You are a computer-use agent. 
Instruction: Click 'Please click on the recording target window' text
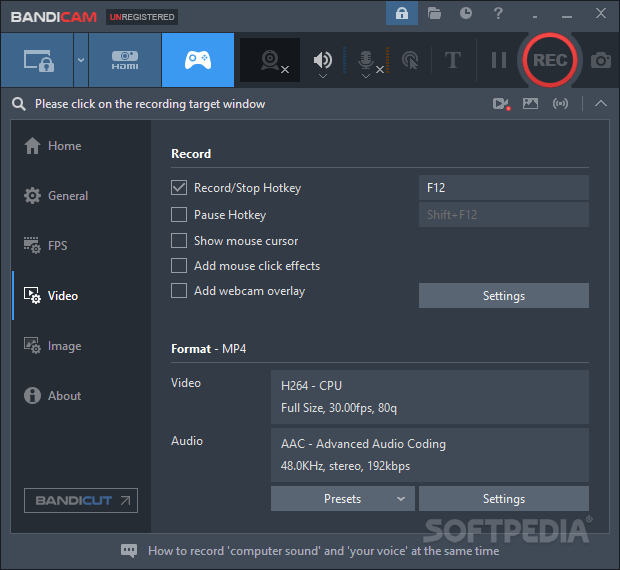pos(150,104)
